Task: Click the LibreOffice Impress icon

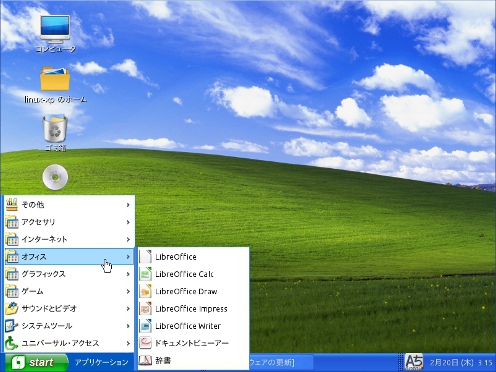Action: (145, 309)
